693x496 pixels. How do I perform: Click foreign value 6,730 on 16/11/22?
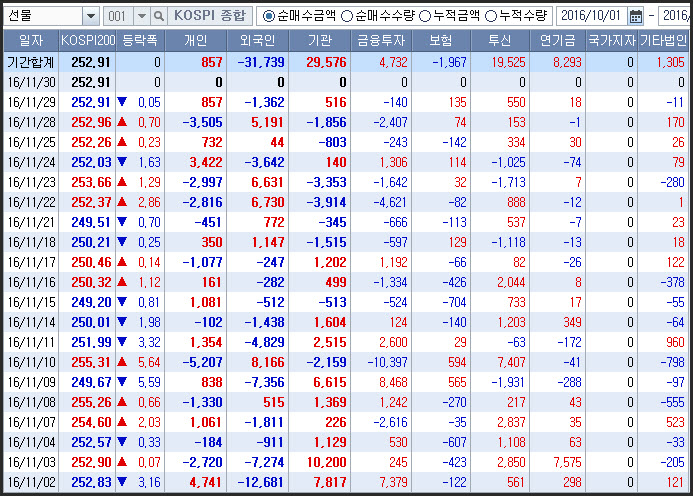point(267,202)
